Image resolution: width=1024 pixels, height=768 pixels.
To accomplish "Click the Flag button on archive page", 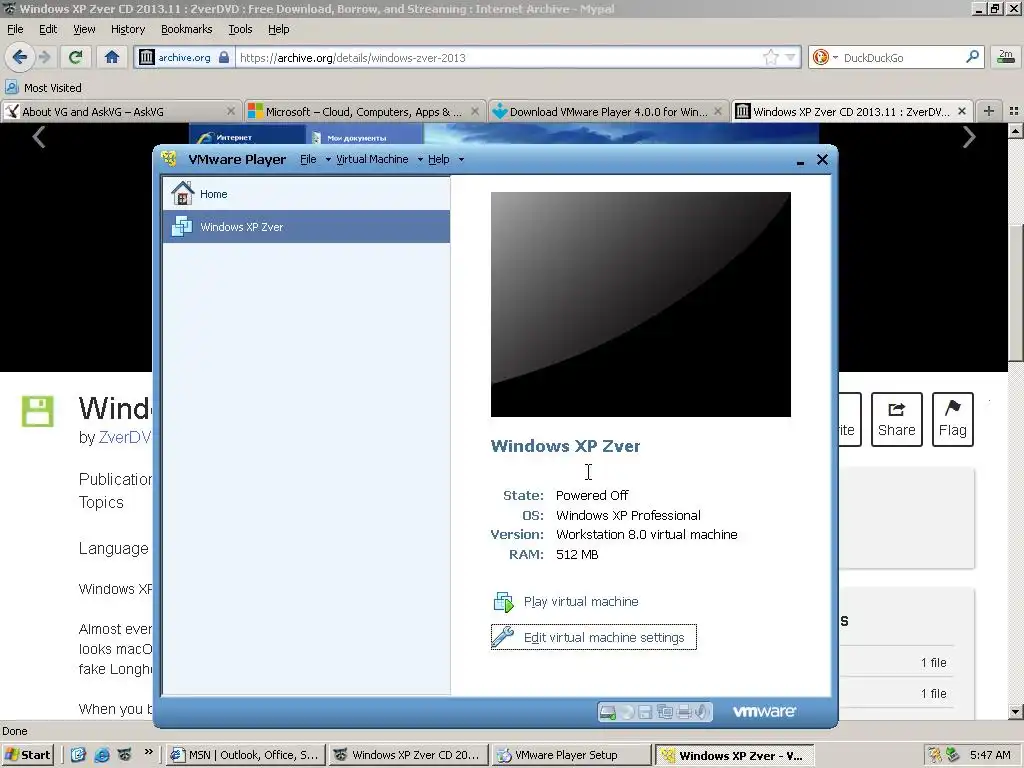I will pos(952,419).
